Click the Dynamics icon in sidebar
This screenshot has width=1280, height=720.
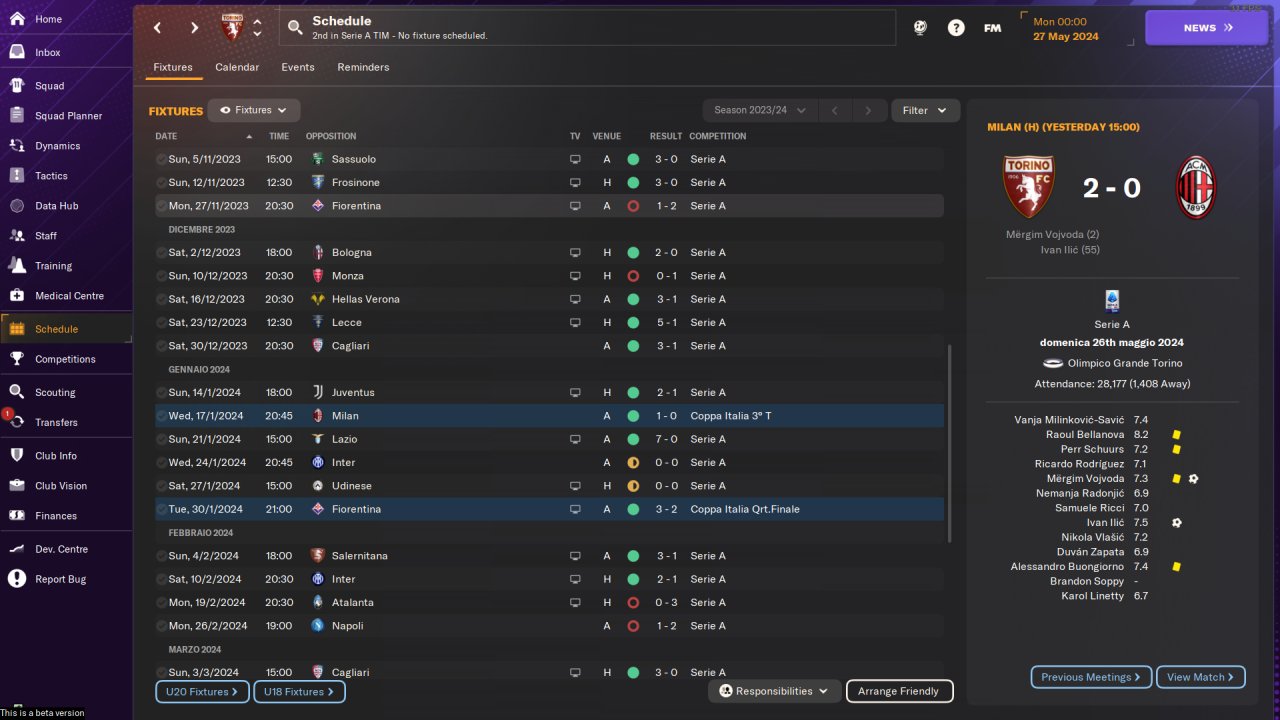(17, 146)
